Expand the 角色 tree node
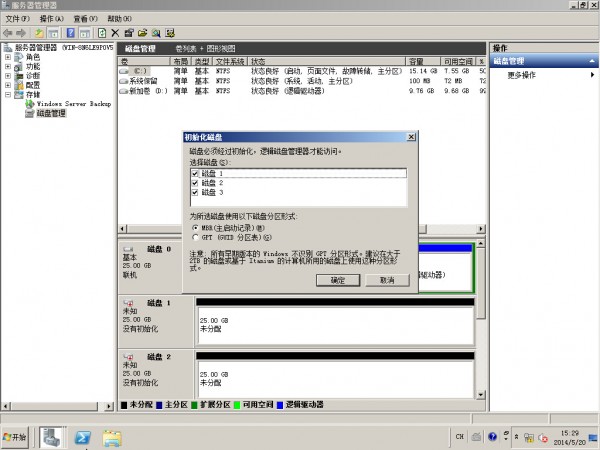This screenshot has width=600, height=450. [8, 57]
